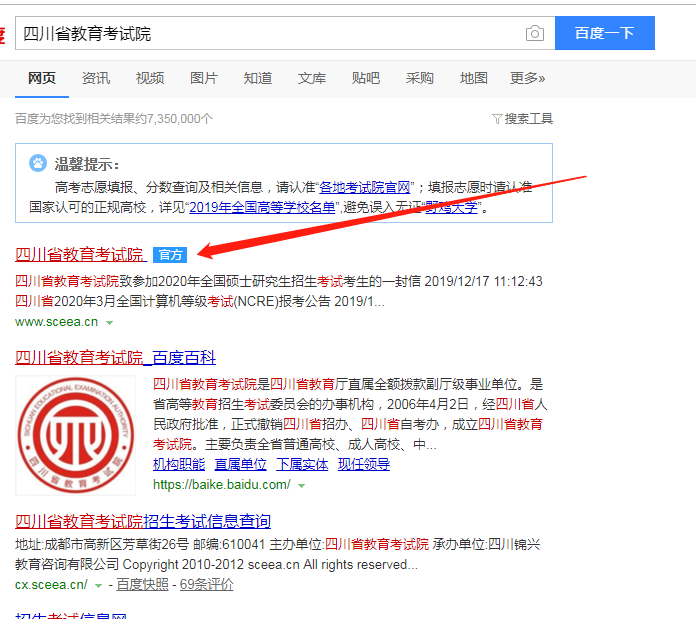
Task: Click the Baidu paw icon in 温馨提示
Action: coord(38,163)
